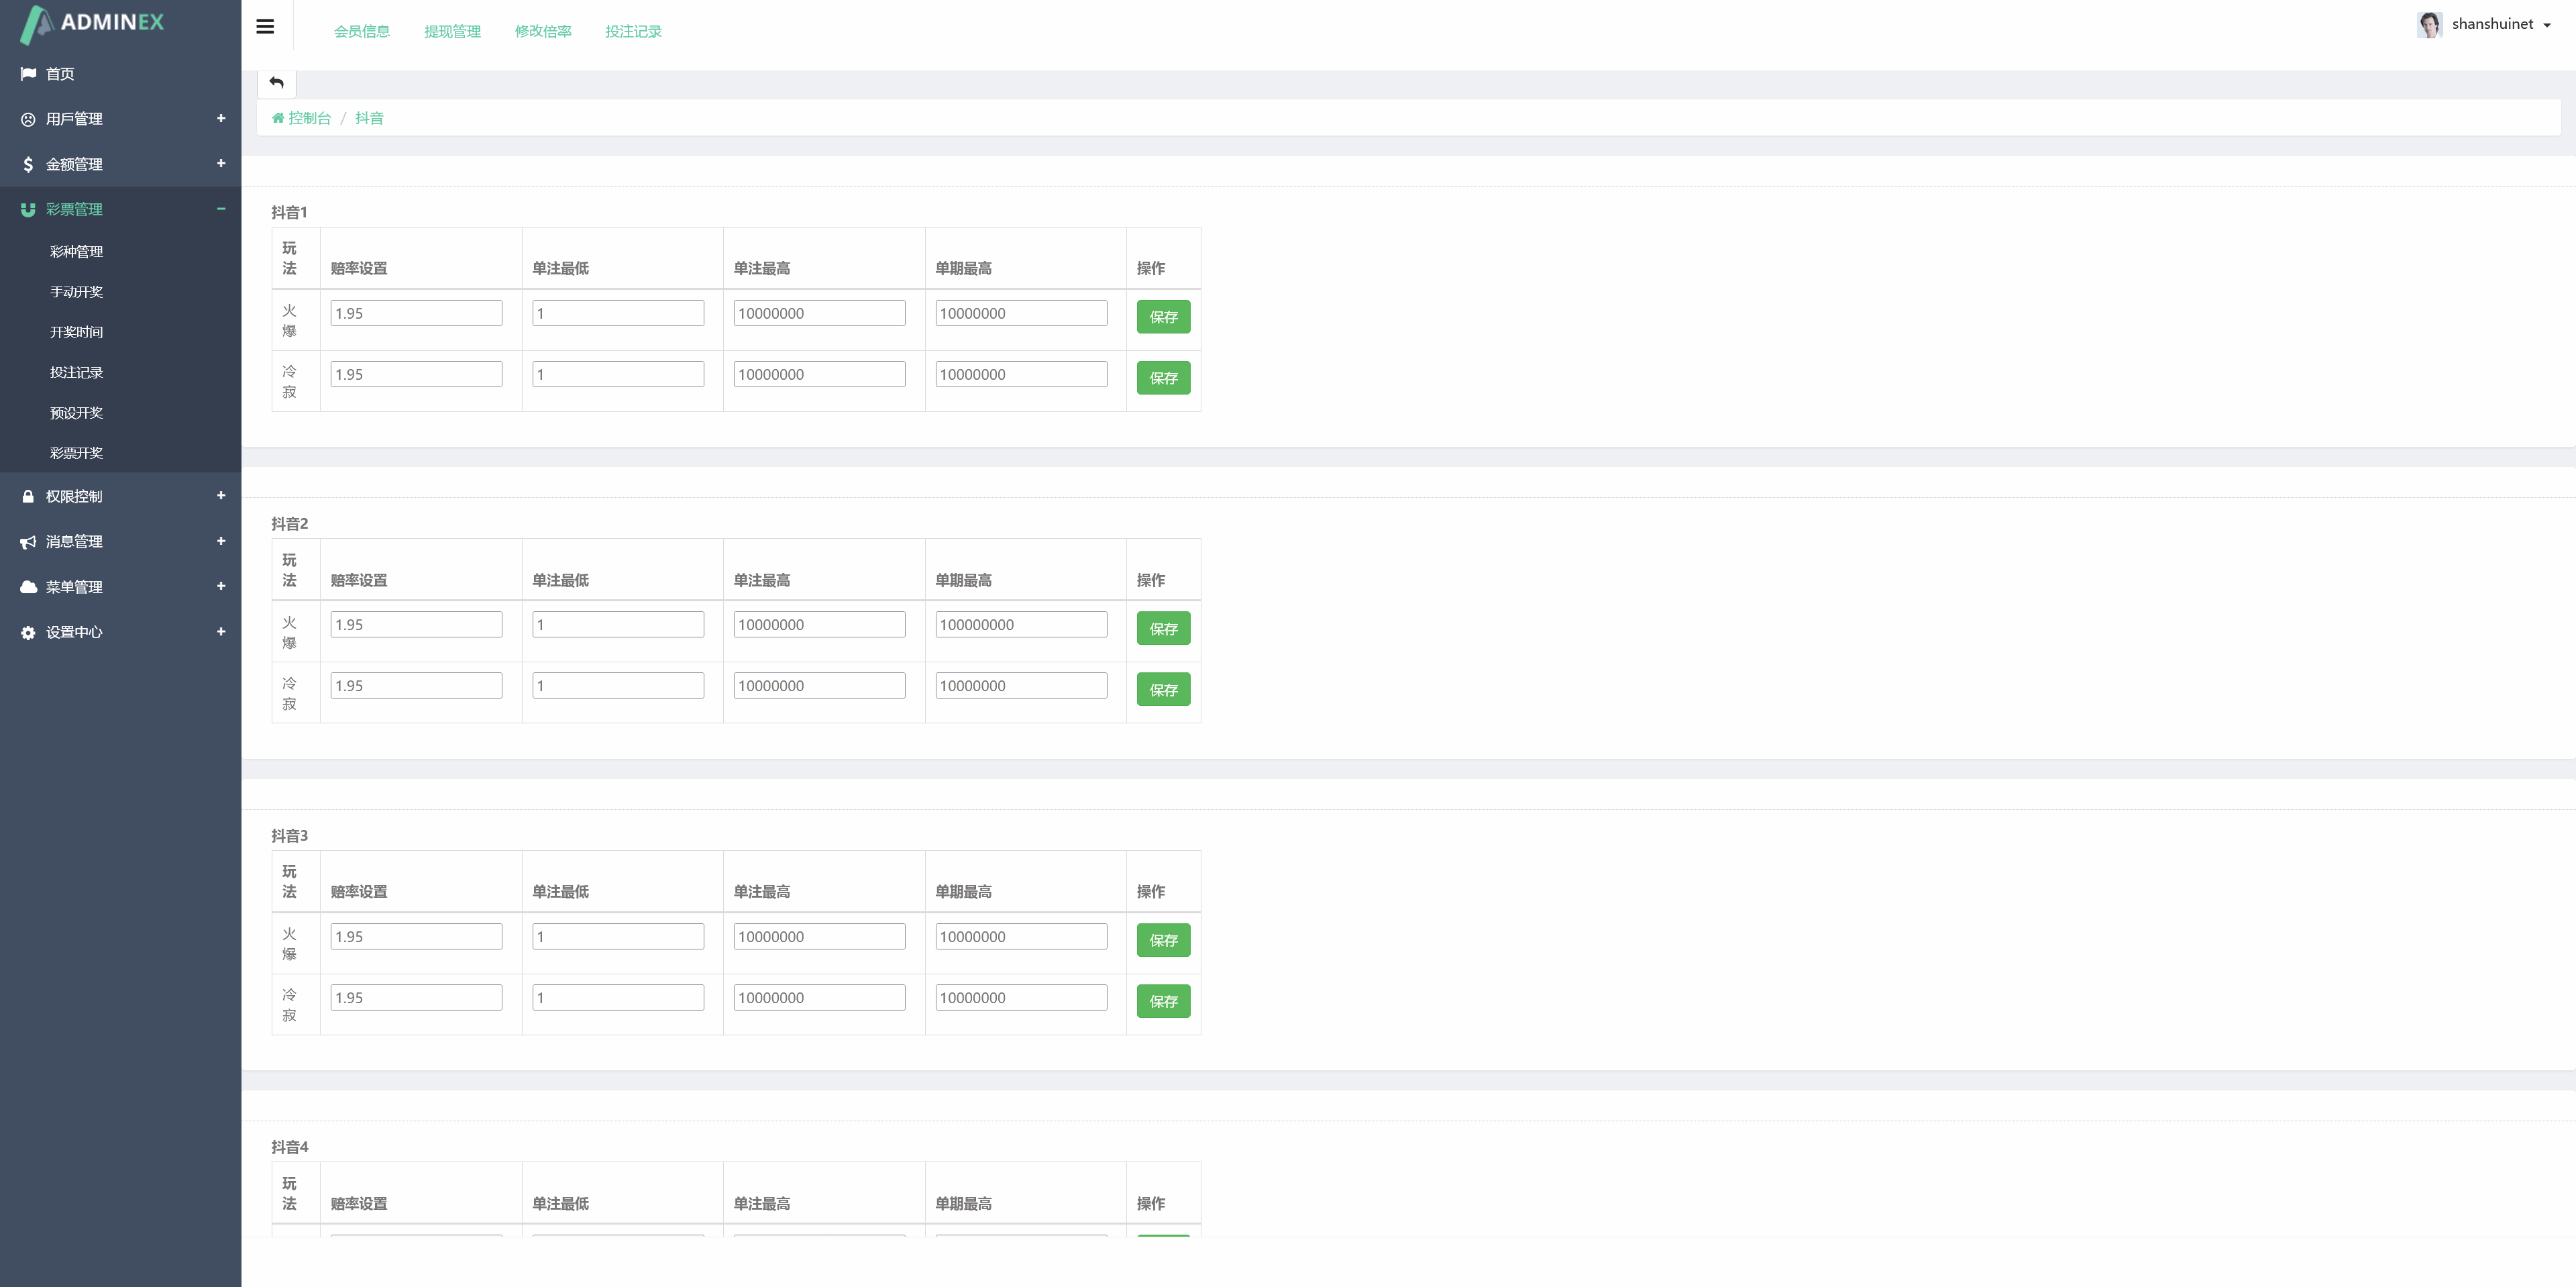
Task: Click the gear icon for 设置中心
Action: click(x=28, y=632)
